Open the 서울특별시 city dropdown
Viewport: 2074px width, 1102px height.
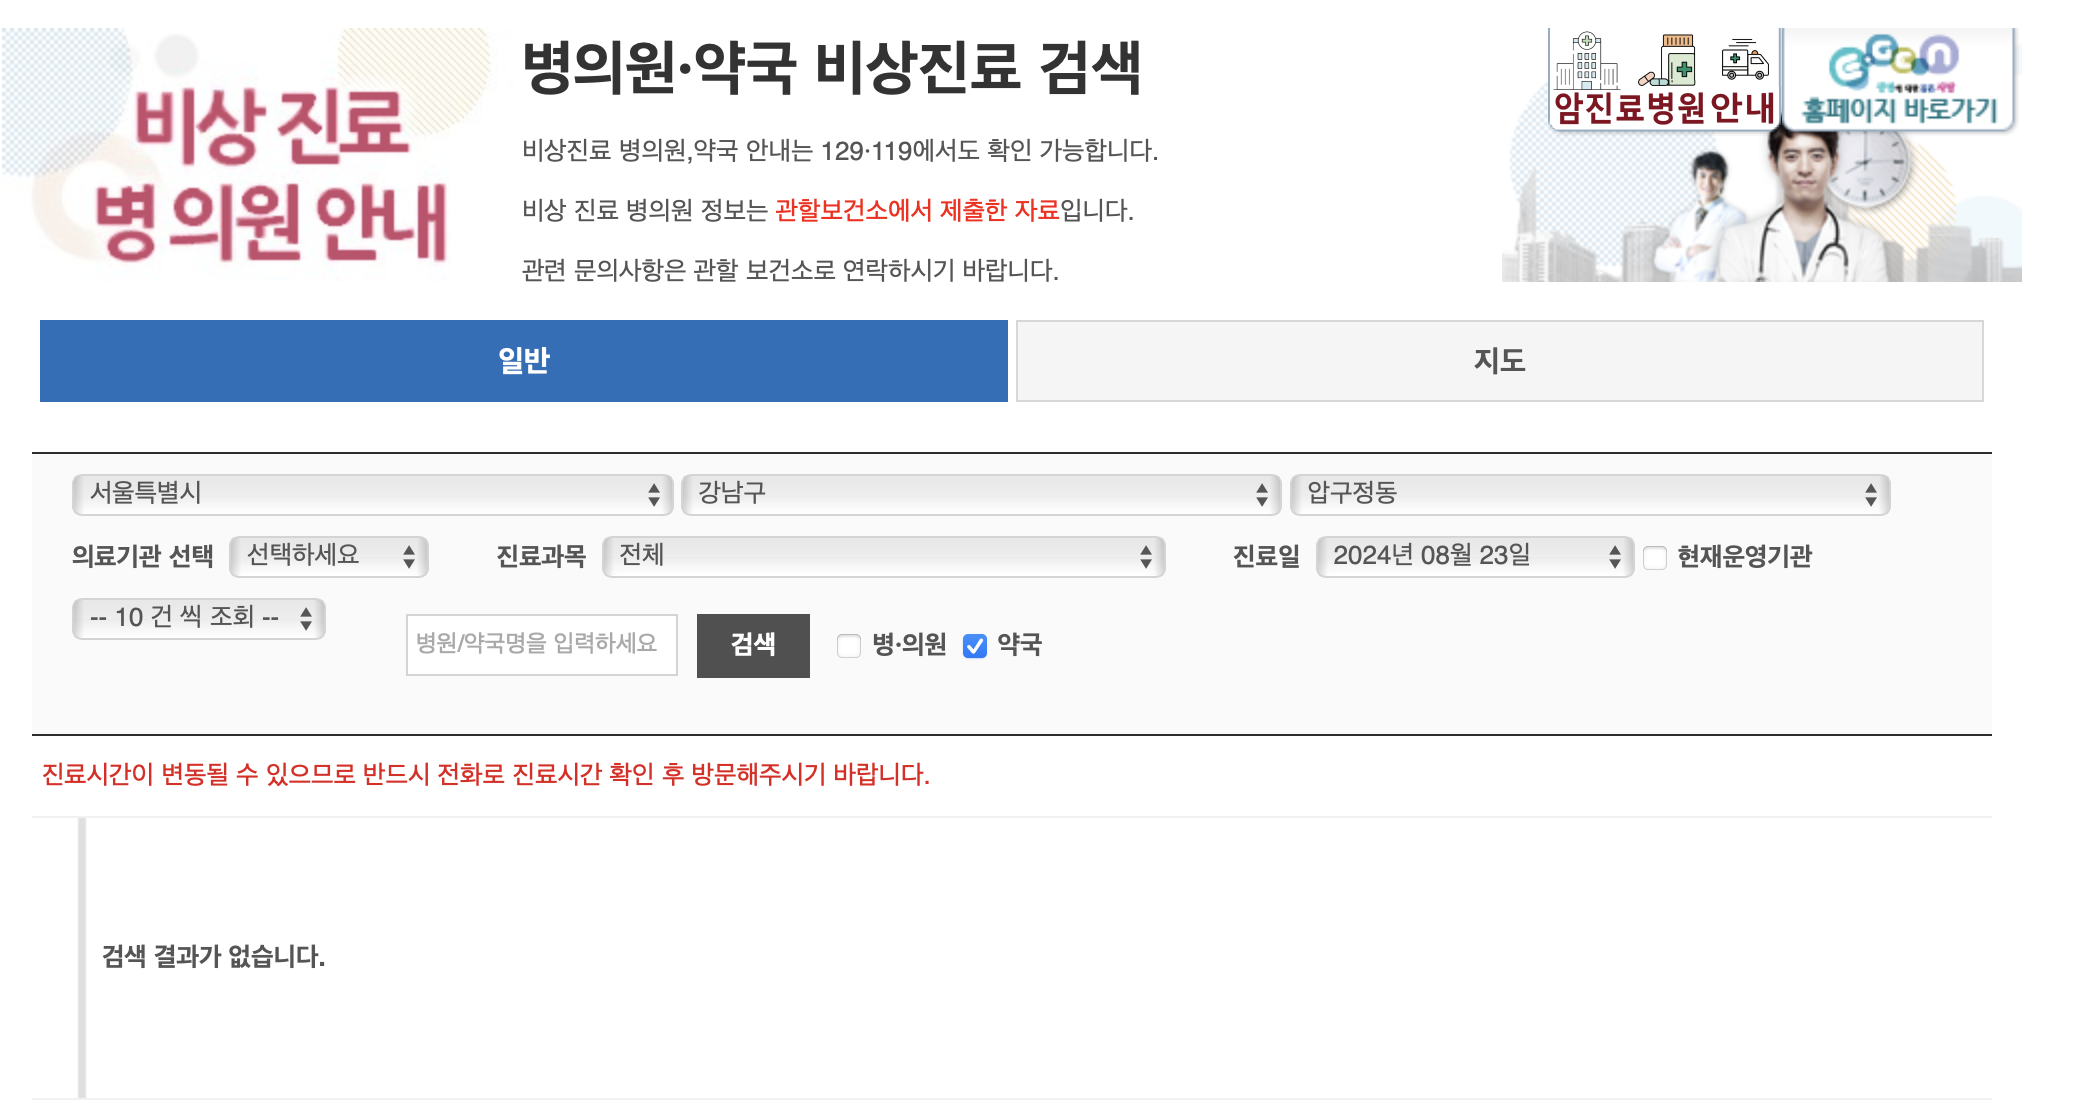point(372,494)
